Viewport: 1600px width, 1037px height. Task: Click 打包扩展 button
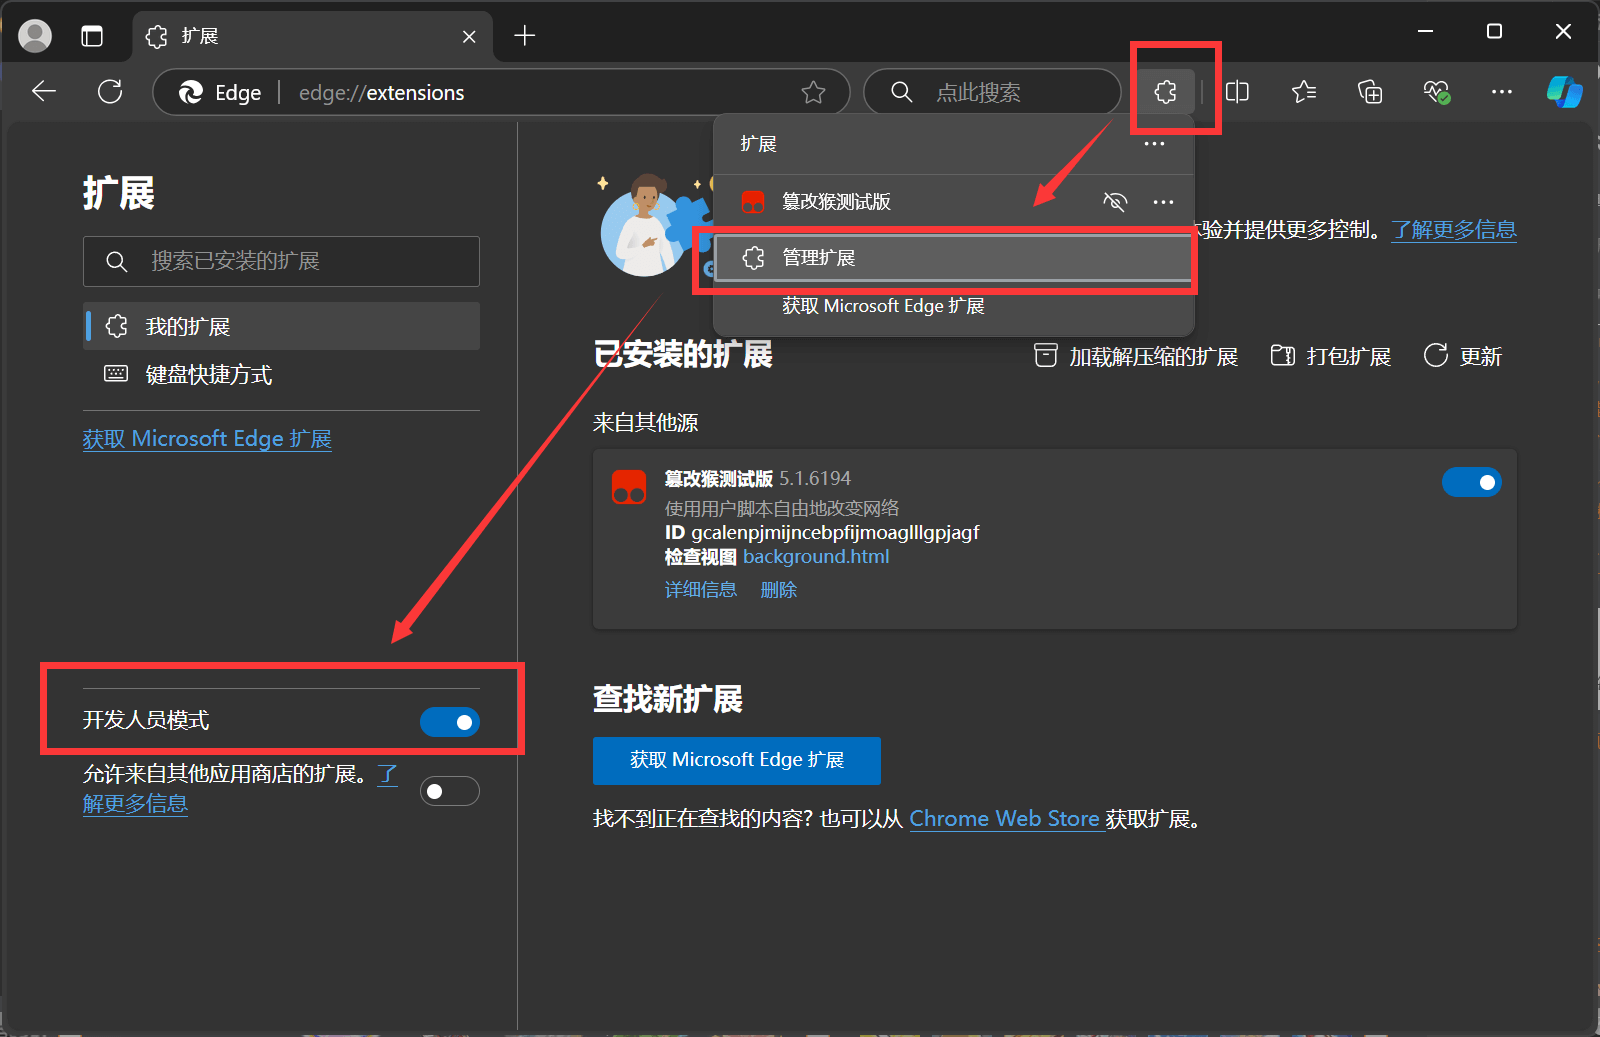pos(1330,356)
